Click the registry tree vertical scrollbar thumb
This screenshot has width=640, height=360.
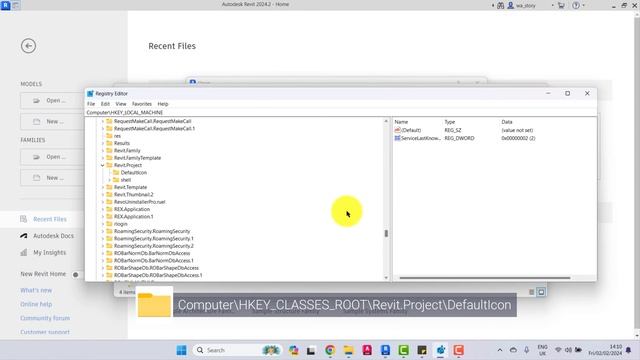[386, 233]
